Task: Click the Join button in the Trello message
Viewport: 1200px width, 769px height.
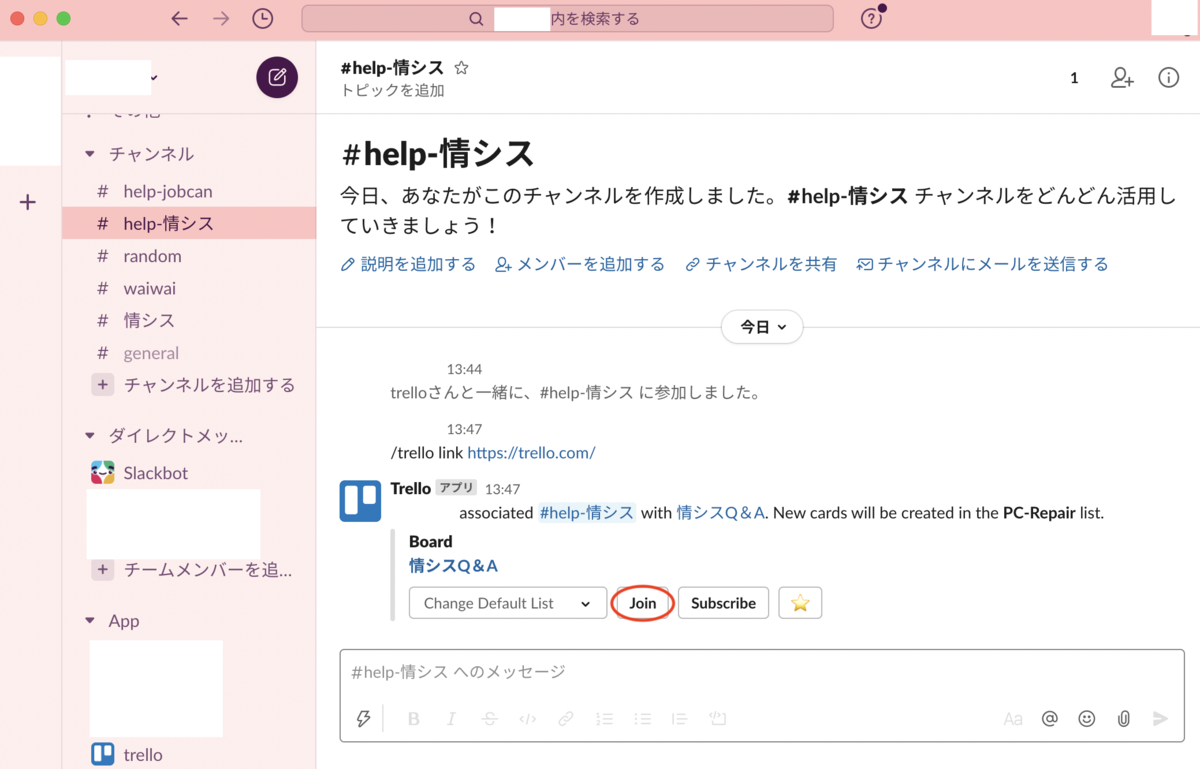Action: tap(641, 603)
